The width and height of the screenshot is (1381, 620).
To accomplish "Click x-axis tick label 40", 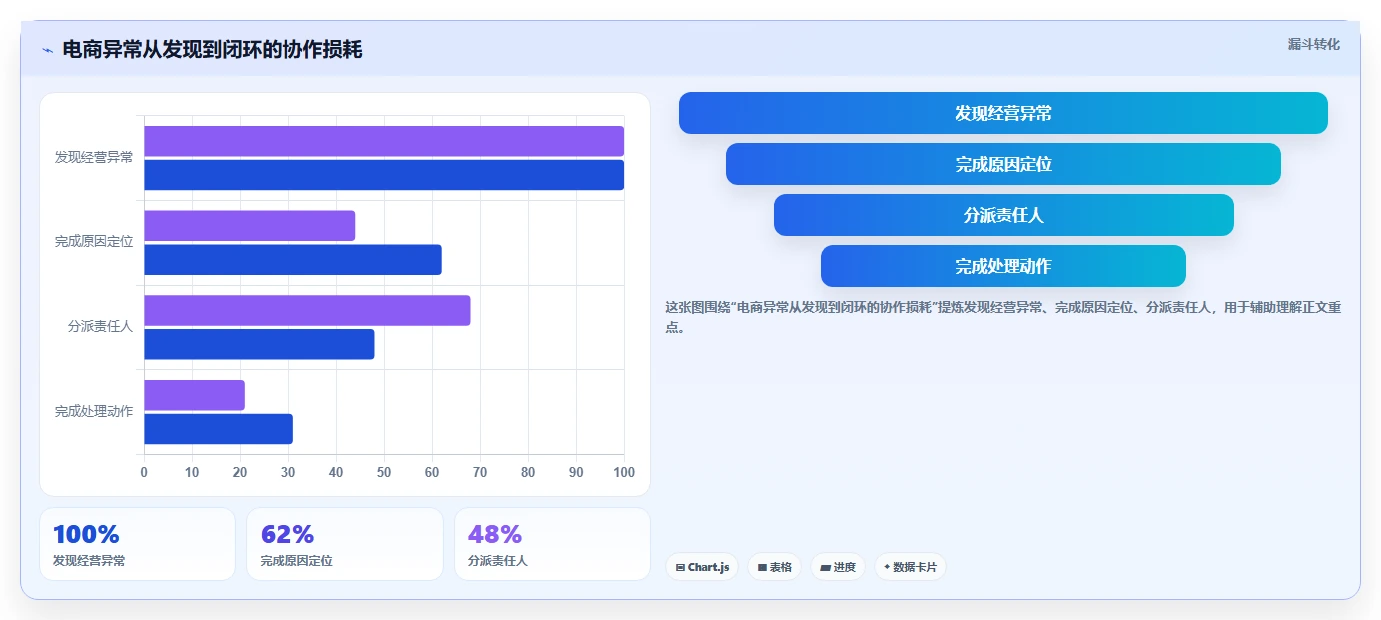I will (336, 472).
